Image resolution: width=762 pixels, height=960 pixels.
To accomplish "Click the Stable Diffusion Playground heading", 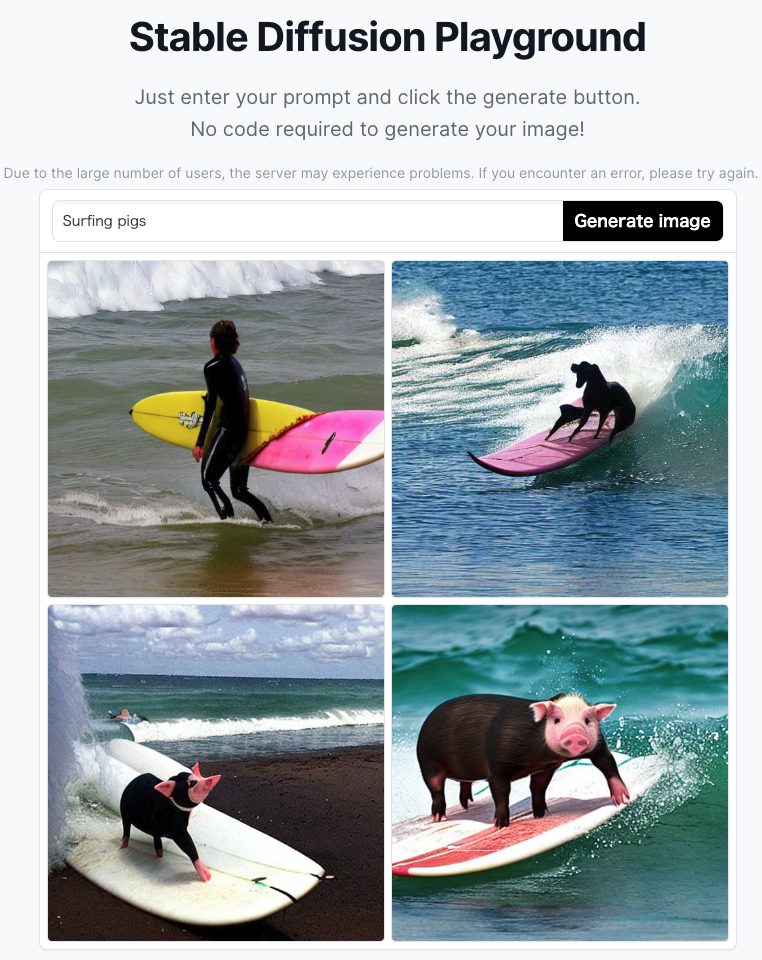I will (387, 37).
